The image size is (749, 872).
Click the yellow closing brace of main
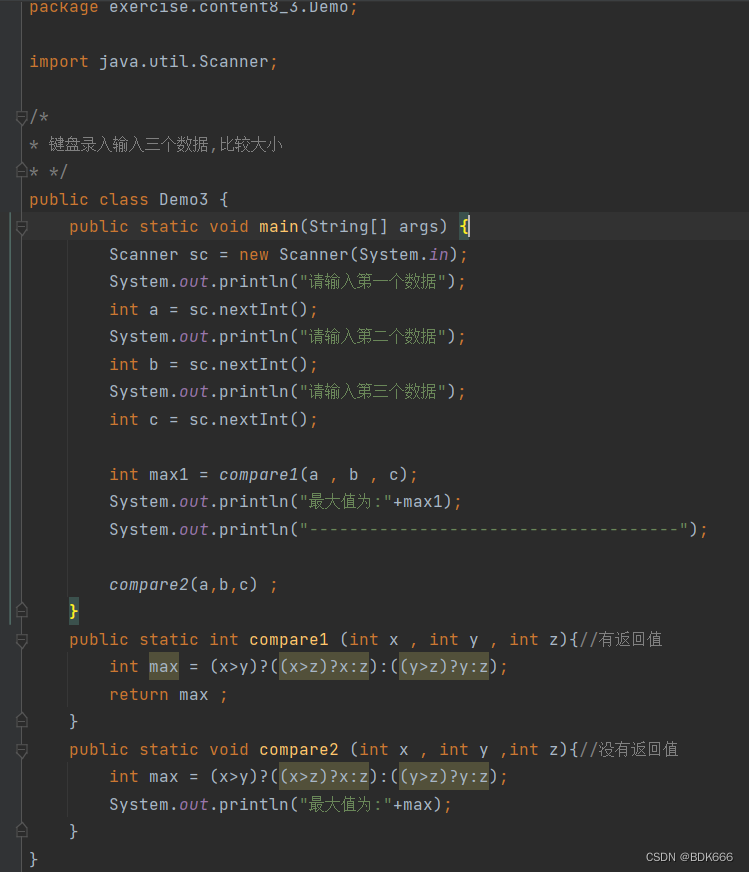73,611
